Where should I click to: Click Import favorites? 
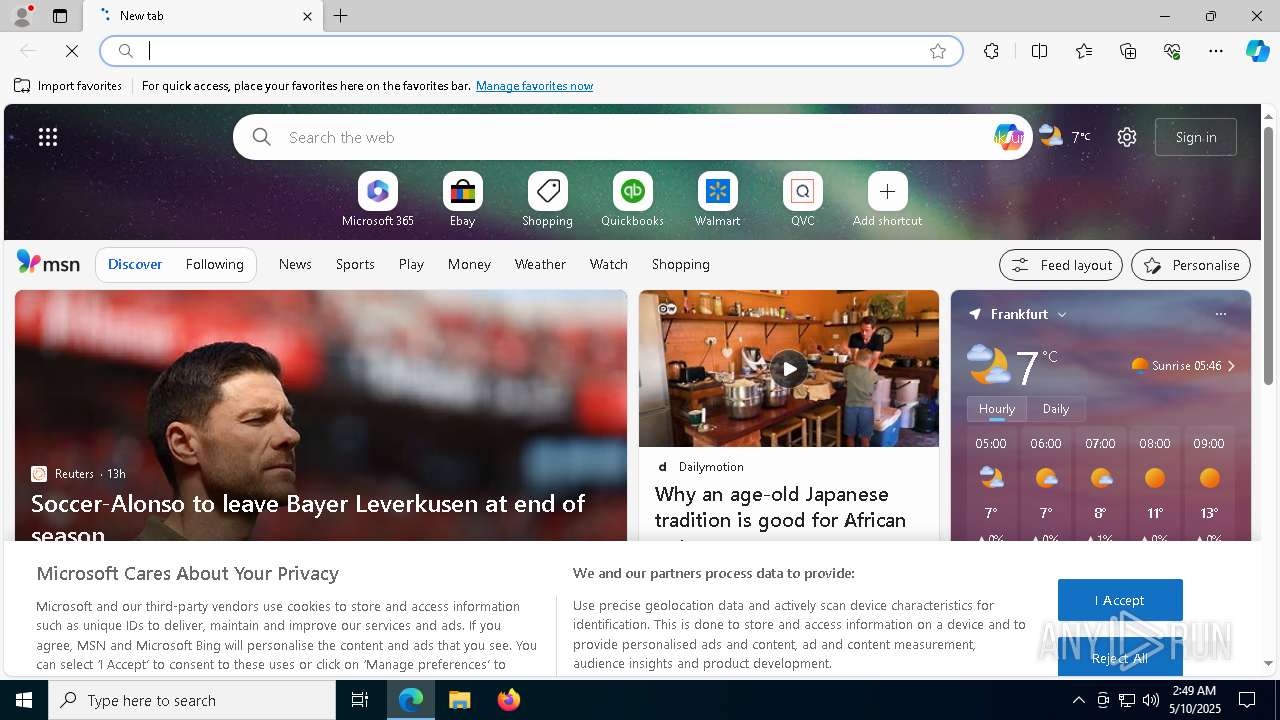coord(68,86)
